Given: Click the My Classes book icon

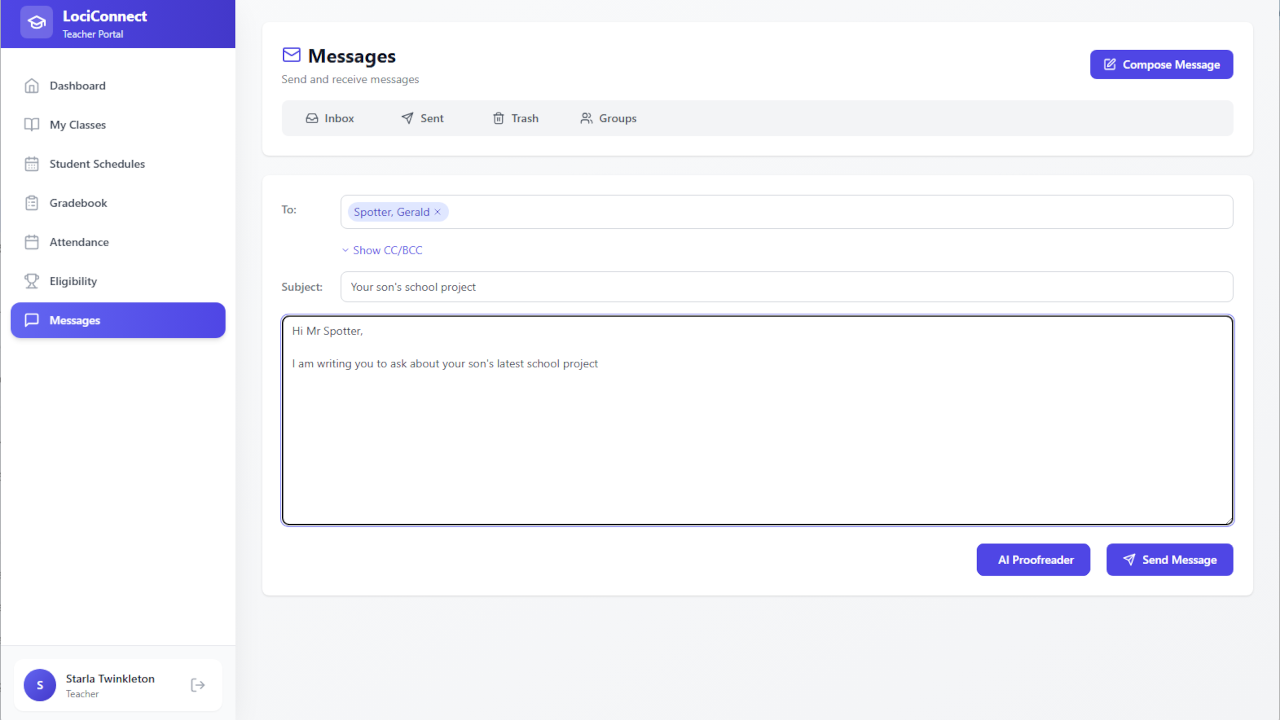Looking at the screenshot, I should tap(32, 125).
